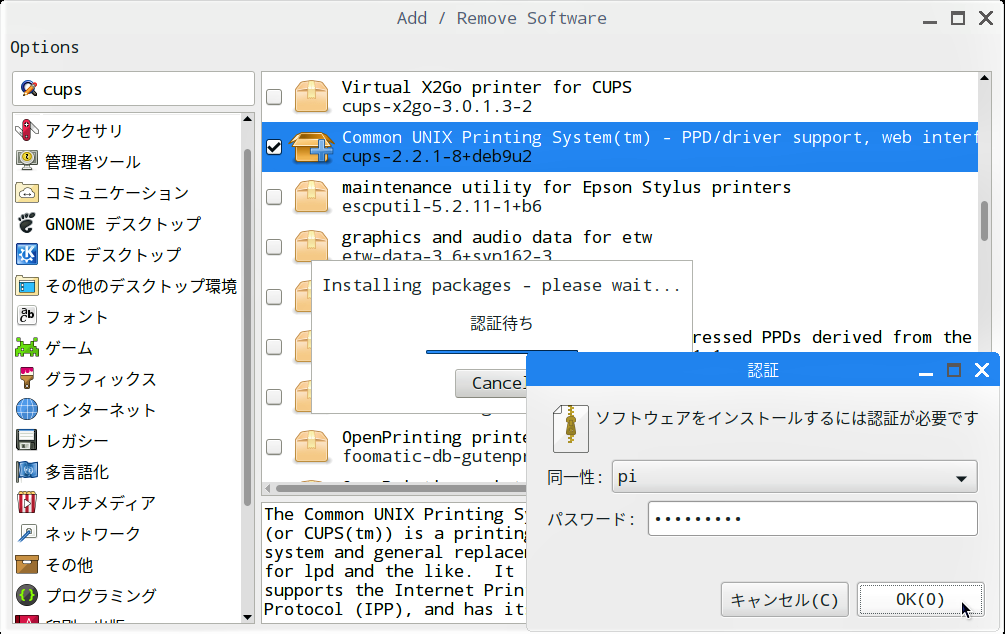Screen dimensions: 1005x634
Task: Tick the checkbox left of the PPDs row
Action: click(x=274, y=346)
